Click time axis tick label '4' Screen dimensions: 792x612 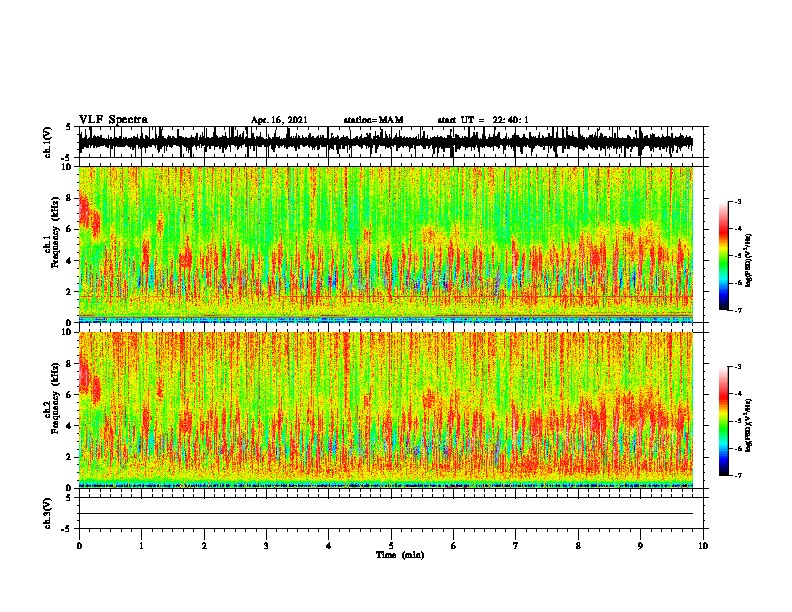click(x=329, y=545)
